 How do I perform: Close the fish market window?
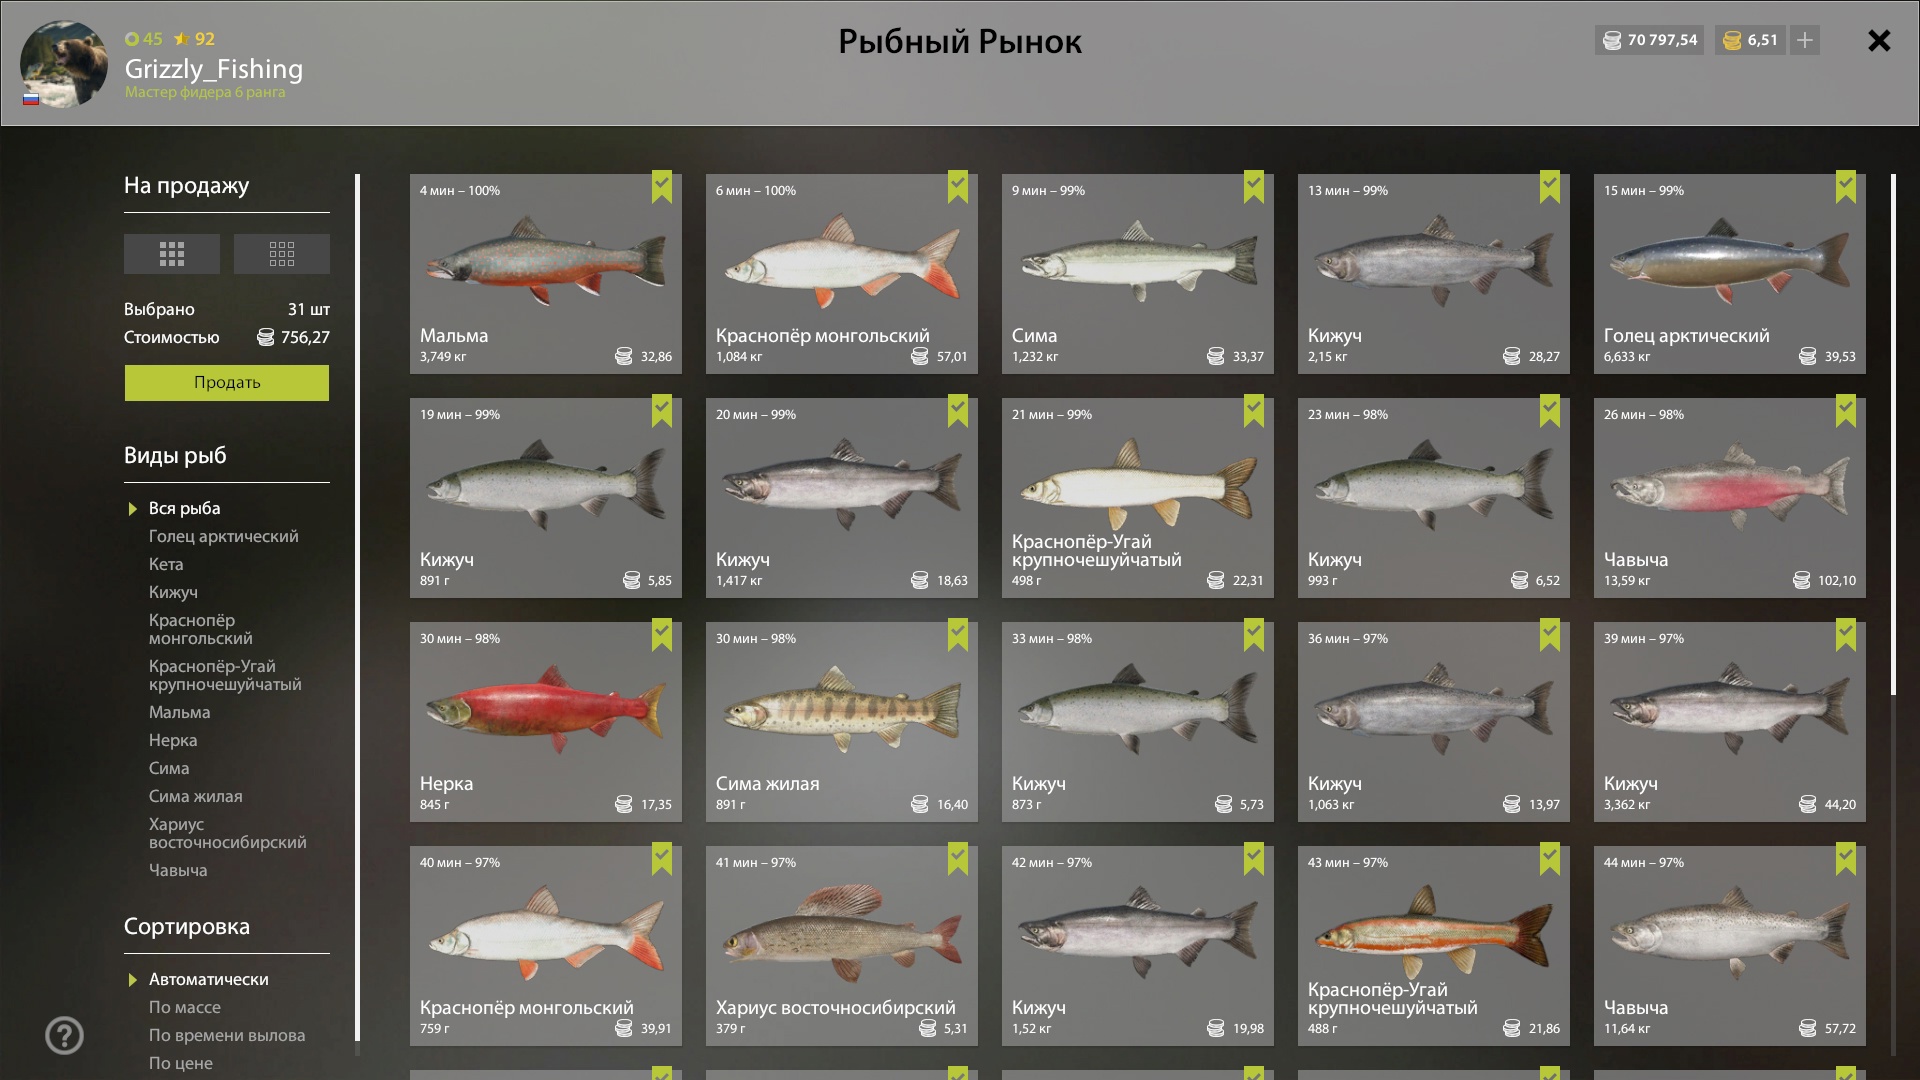click(1879, 40)
